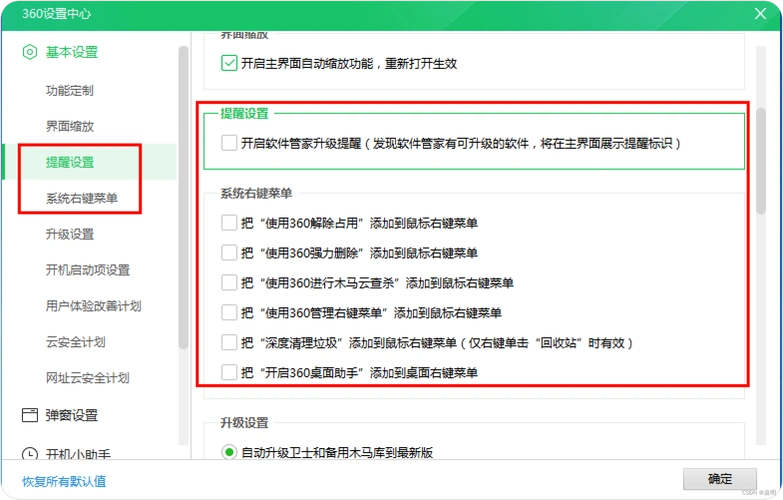Screen dimensions: 783x500
Task: Check the 使用360强力删除 option
Action: tap(229, 253)
